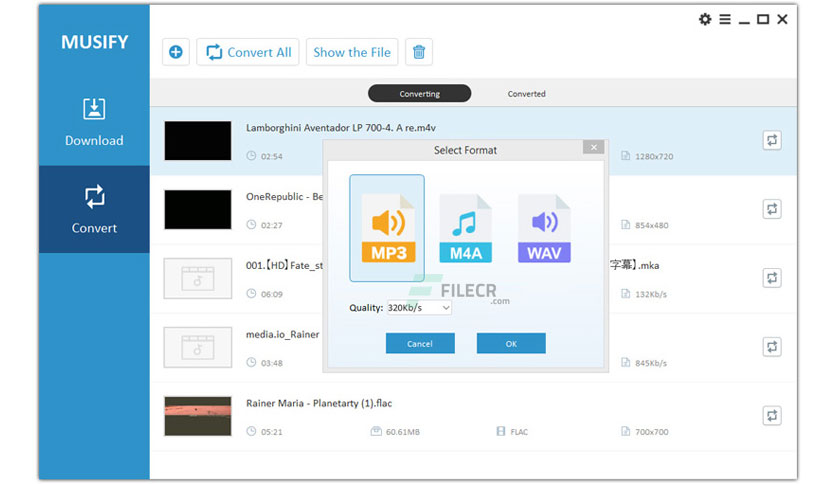This screenshot has height=484, width=836.
Task: Open the Download section in sidebar
Action: click(94, 122)
